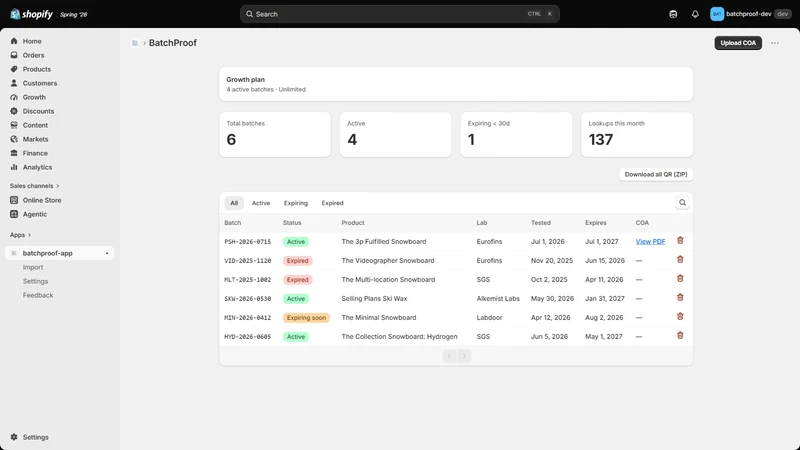Open the notifications bell
Image resolution: width=800 pixels, height=450 pixels.
[x=695, y=14]
